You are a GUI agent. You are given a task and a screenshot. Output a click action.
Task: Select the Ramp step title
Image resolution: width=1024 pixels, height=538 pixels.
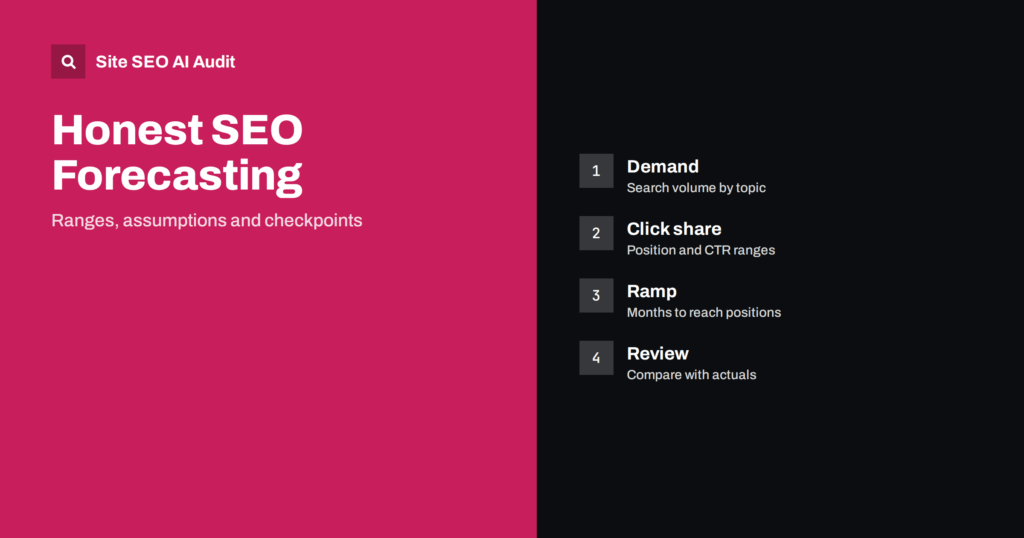pyautogui.click(x=652, y=291)
